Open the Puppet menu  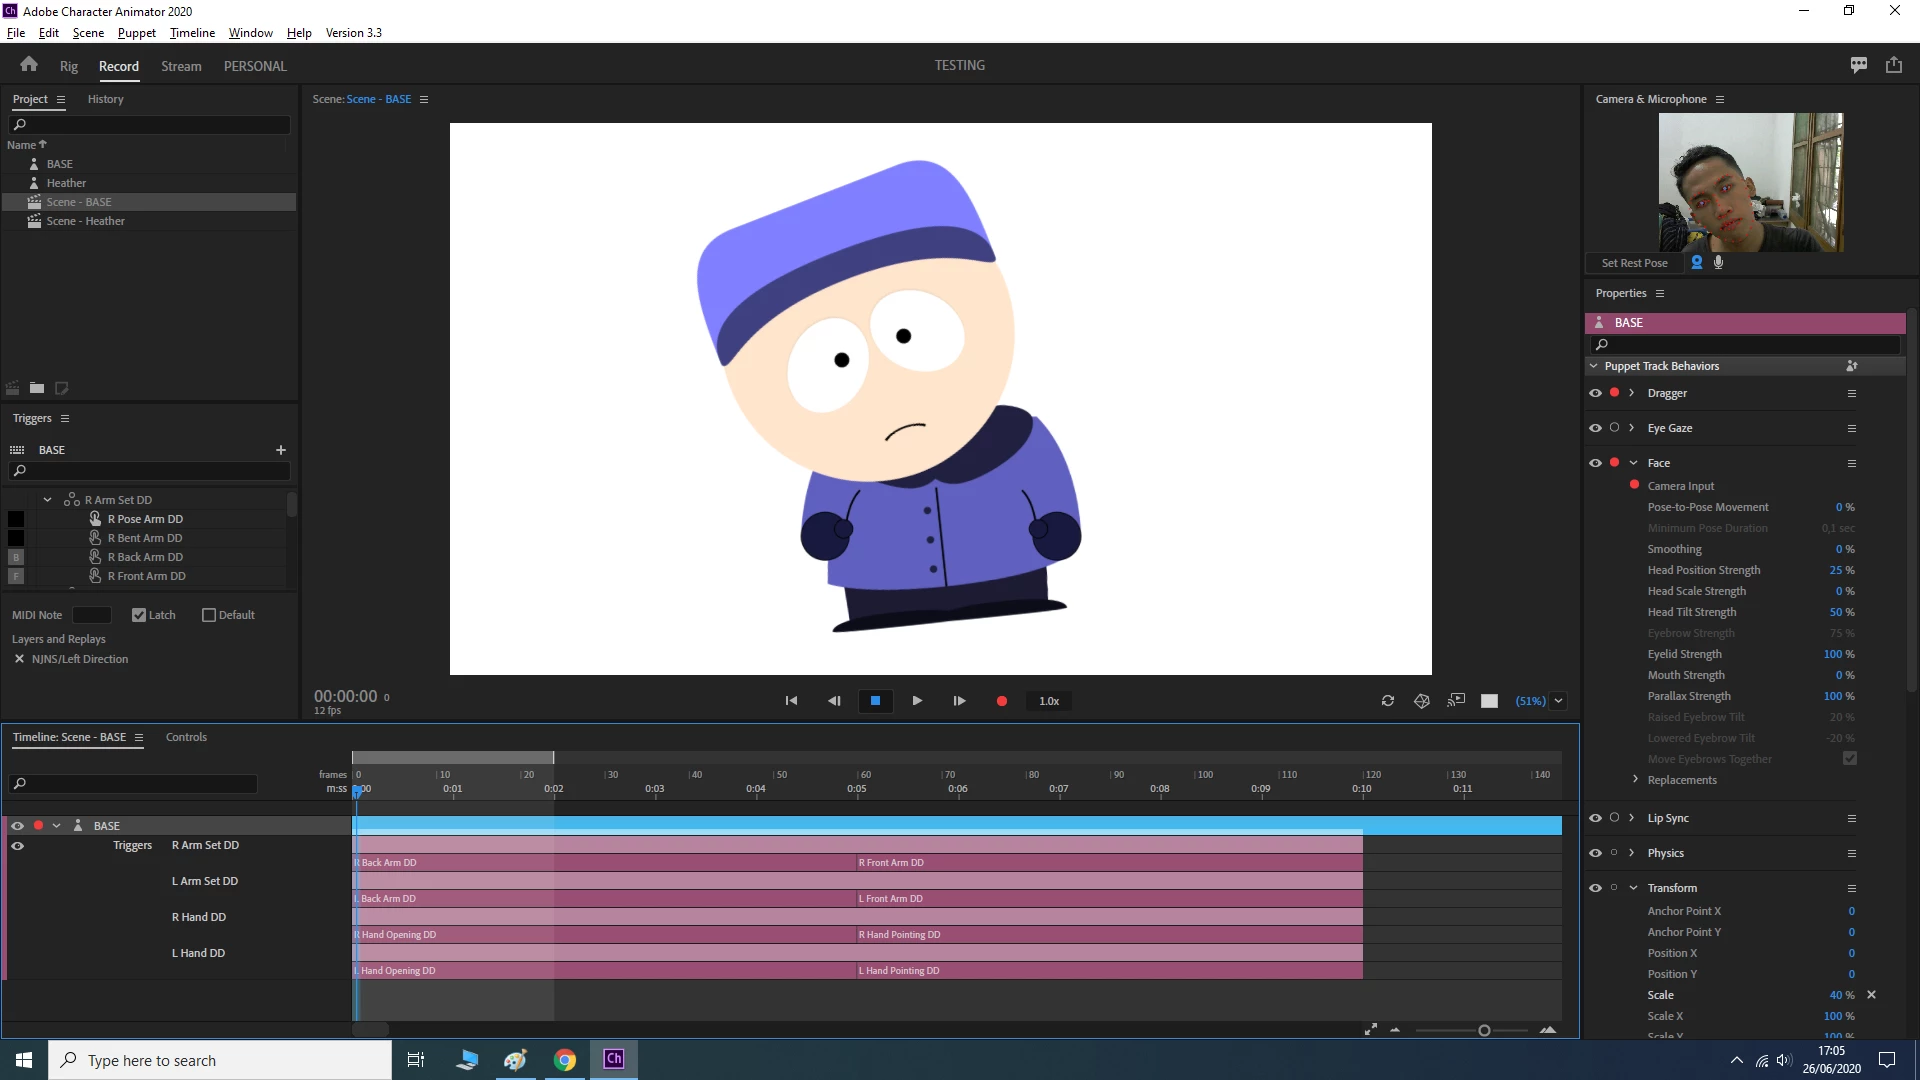136,33
